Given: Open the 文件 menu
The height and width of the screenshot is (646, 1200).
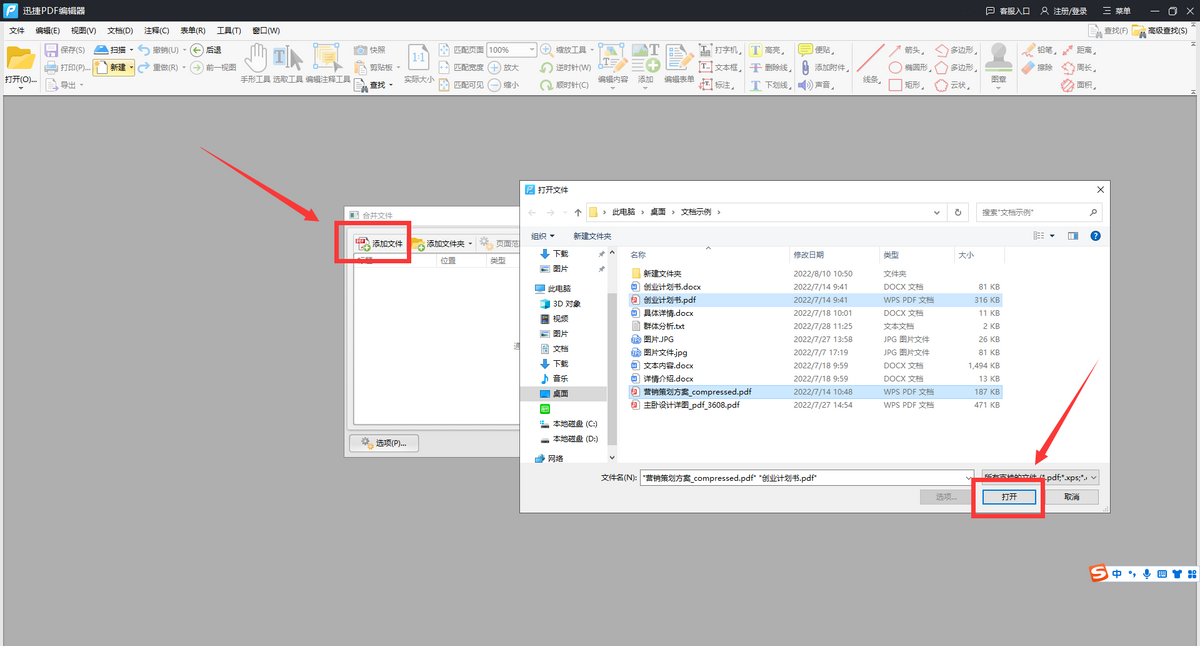Looking at the screenshot, I should pyautogui.click(x=17, y=31).
